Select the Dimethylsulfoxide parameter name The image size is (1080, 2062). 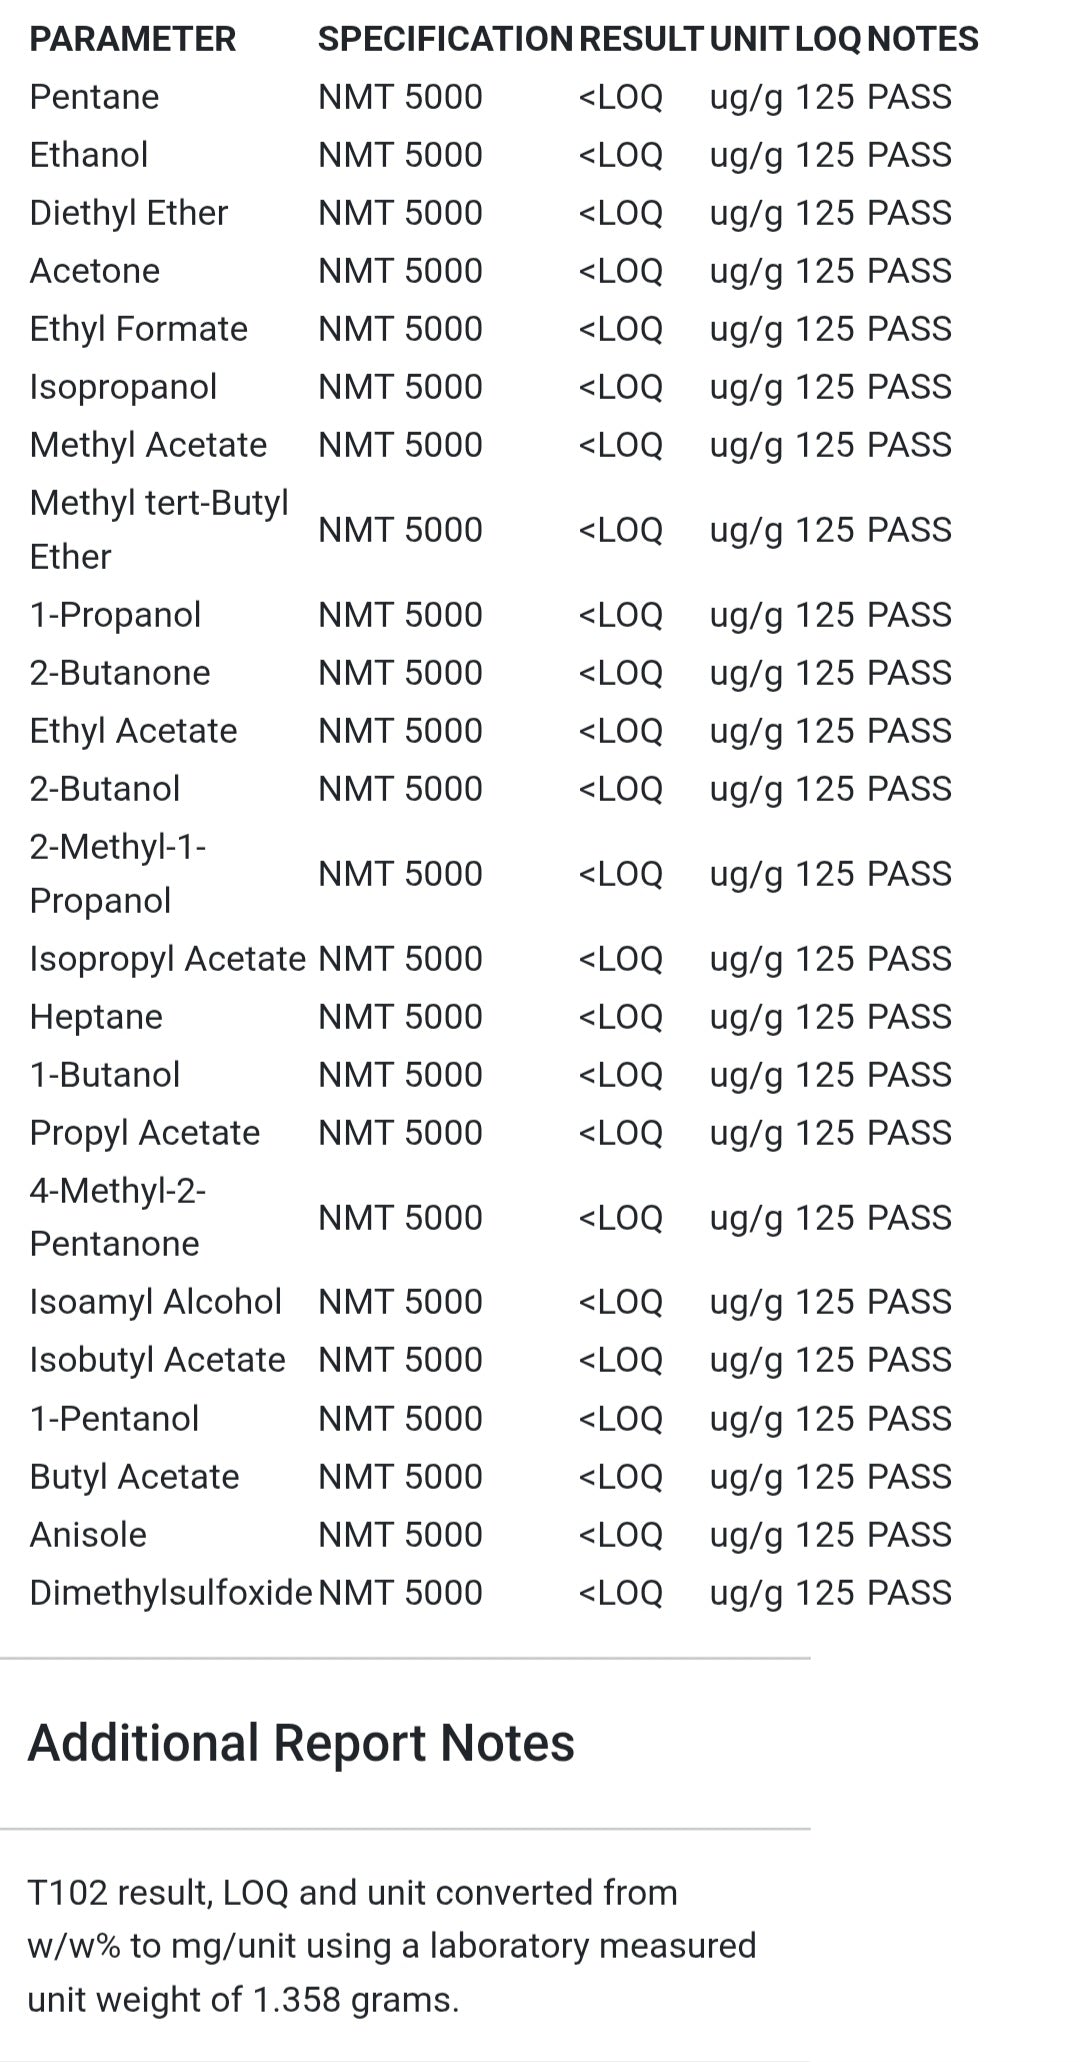(170, 1593)
